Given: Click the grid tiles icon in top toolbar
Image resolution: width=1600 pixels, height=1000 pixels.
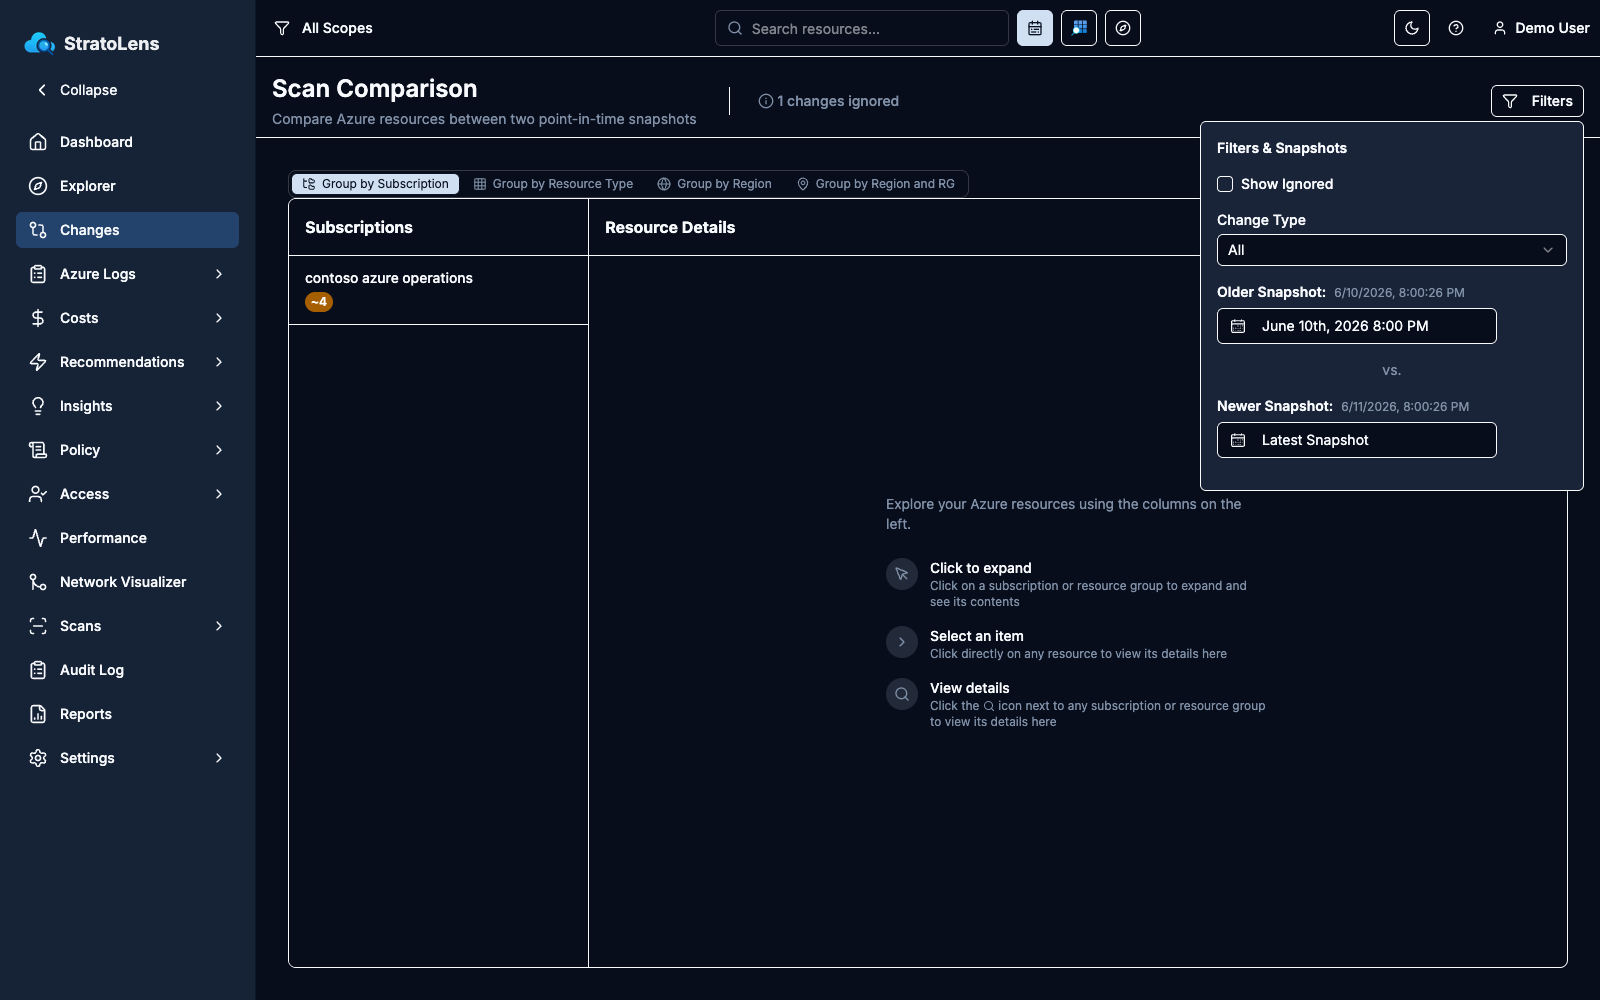Looking at the screenshot, I should pos(1079,28).
